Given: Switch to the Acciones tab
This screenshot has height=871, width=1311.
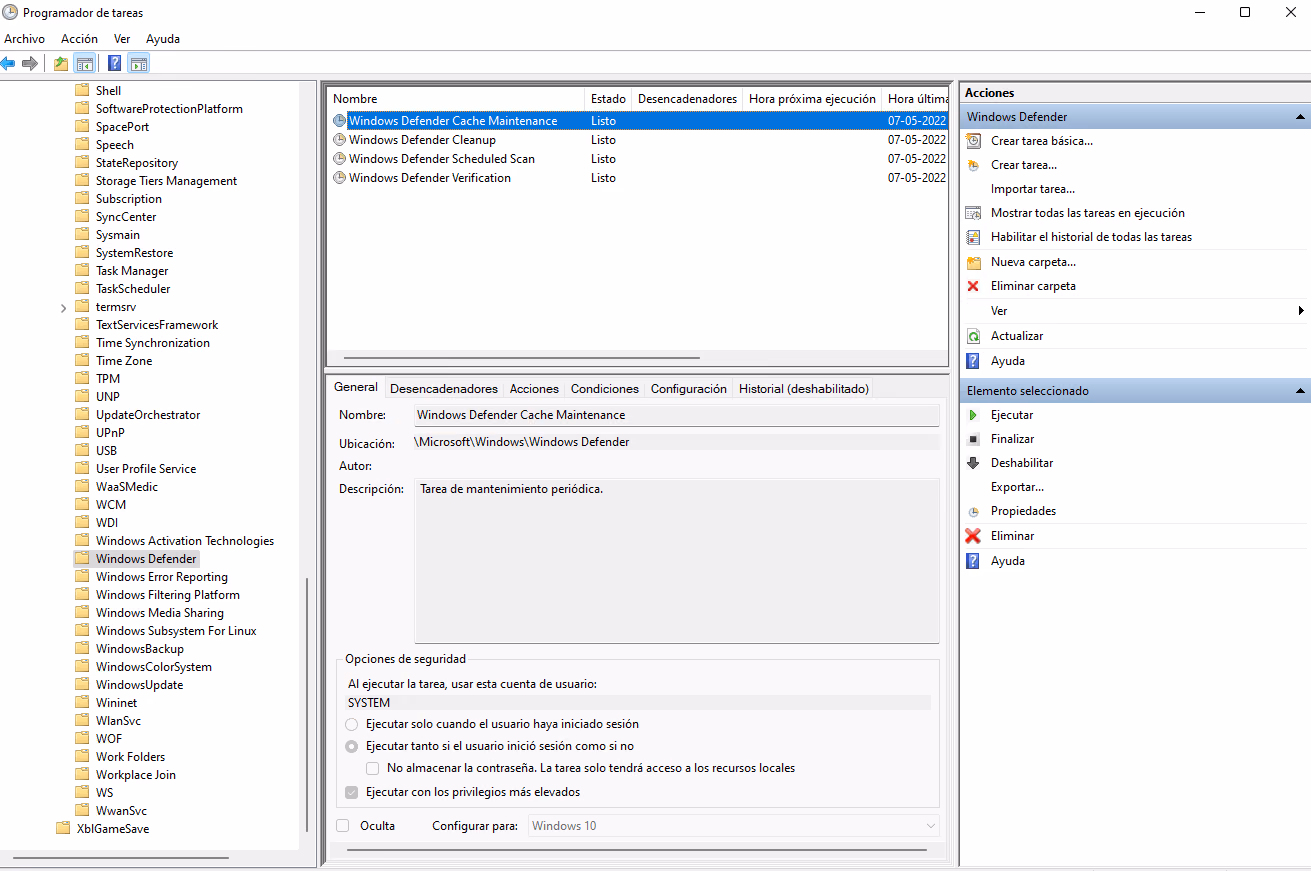Looking at the screenshot, I should [x=534, y=389].
